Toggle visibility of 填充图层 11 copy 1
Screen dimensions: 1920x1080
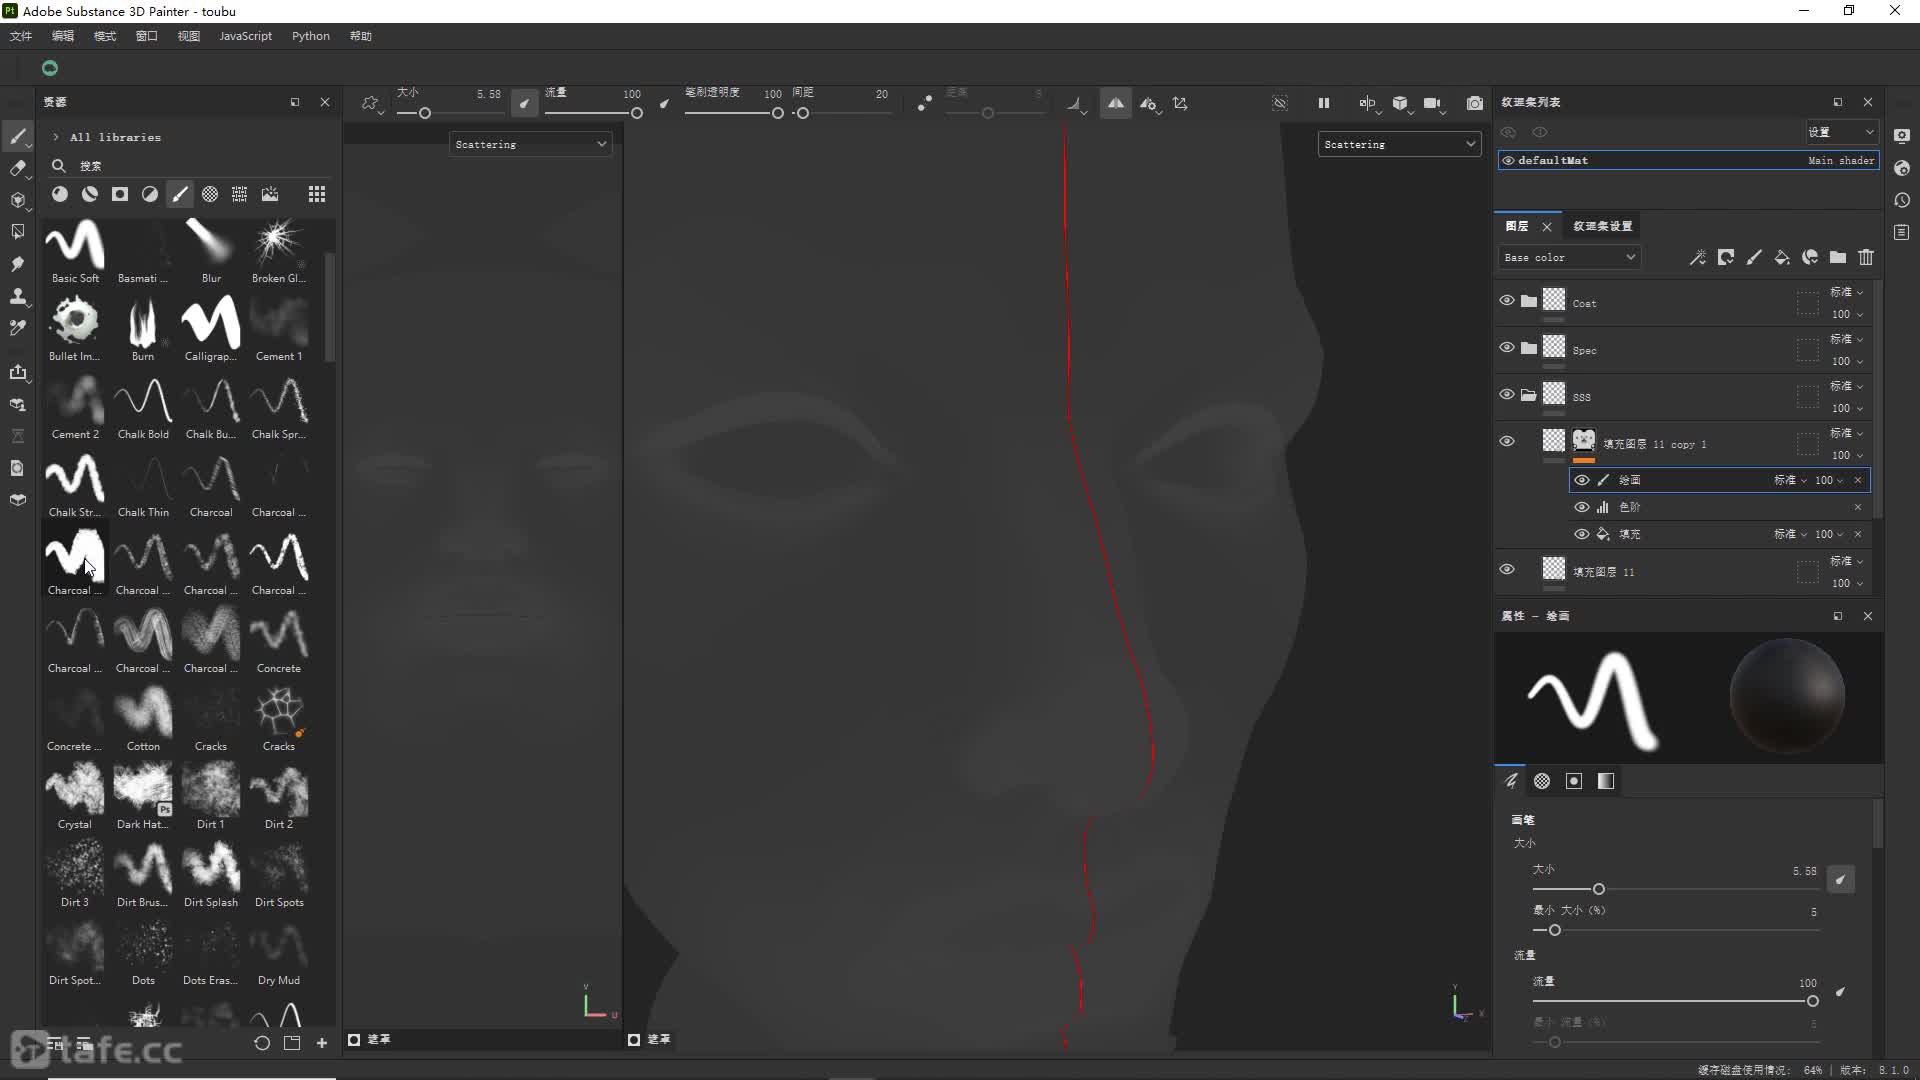[1507, 441]
